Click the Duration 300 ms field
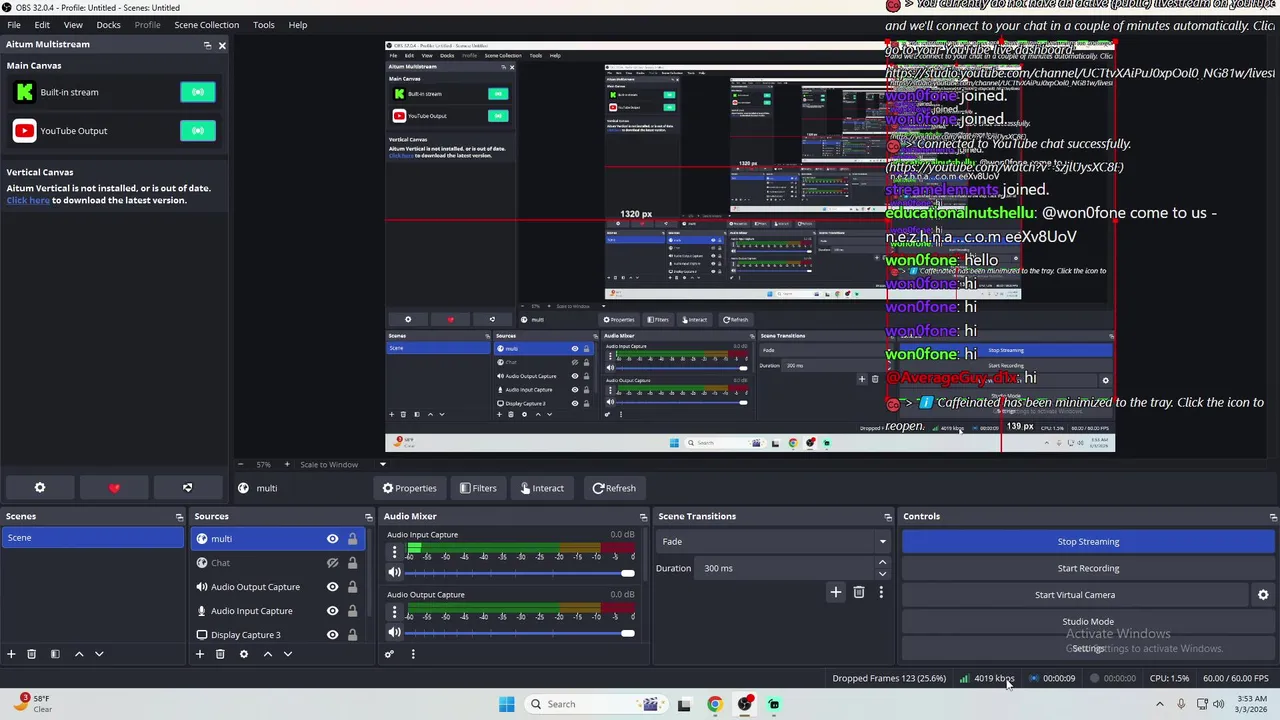 (x=784, y=568)
